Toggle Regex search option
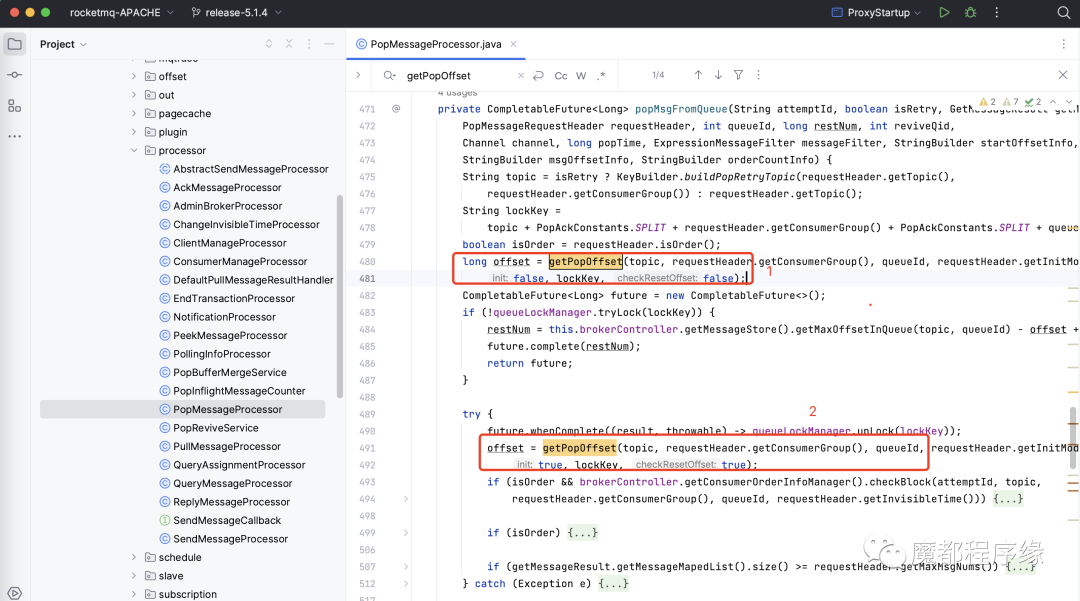The image size is (1080, 601). point(601,76)
